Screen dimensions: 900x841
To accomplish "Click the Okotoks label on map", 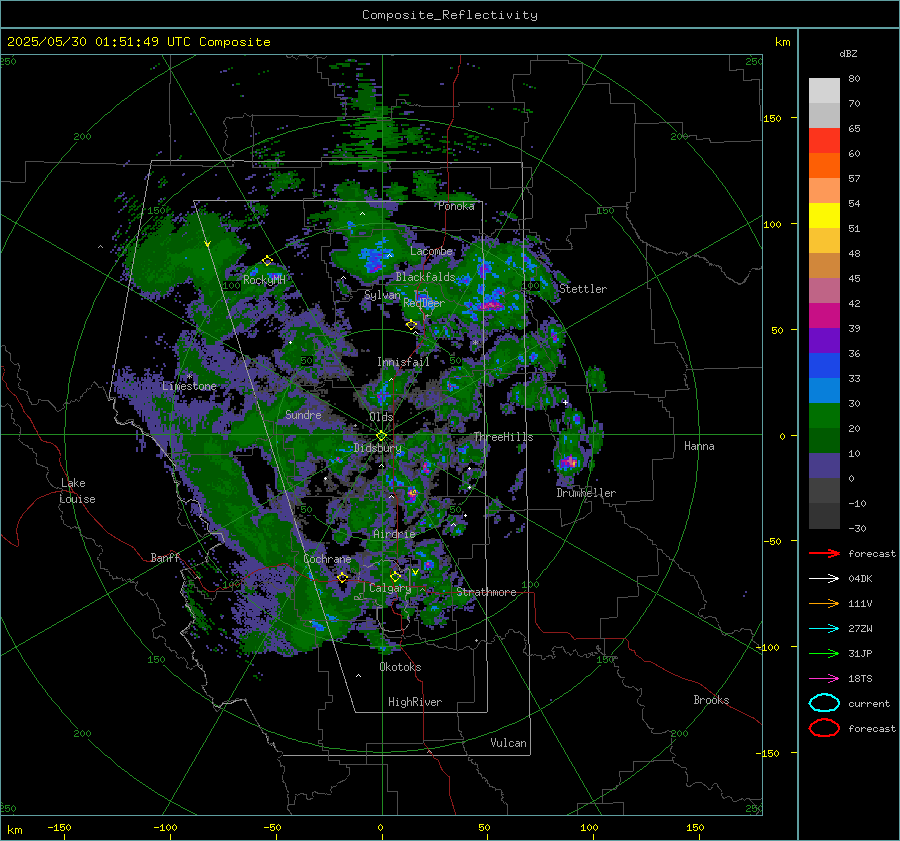I will 400,667.
